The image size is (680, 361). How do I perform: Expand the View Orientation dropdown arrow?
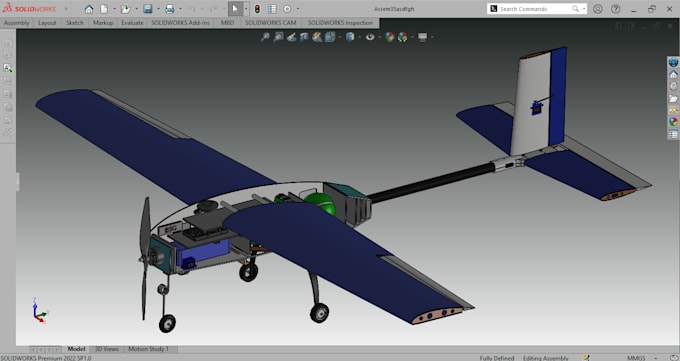(339, 37)
